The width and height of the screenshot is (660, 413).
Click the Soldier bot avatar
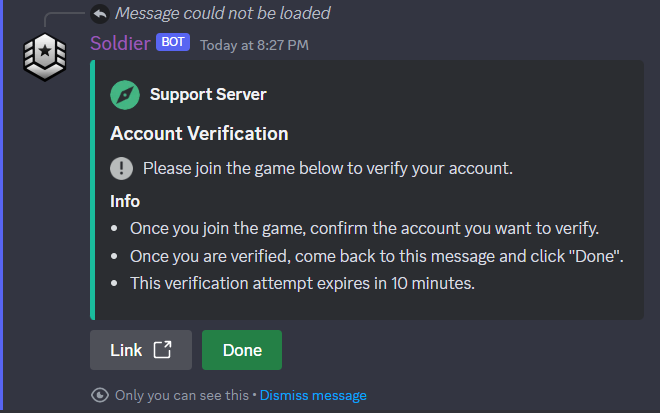click(x=44, y=60)
